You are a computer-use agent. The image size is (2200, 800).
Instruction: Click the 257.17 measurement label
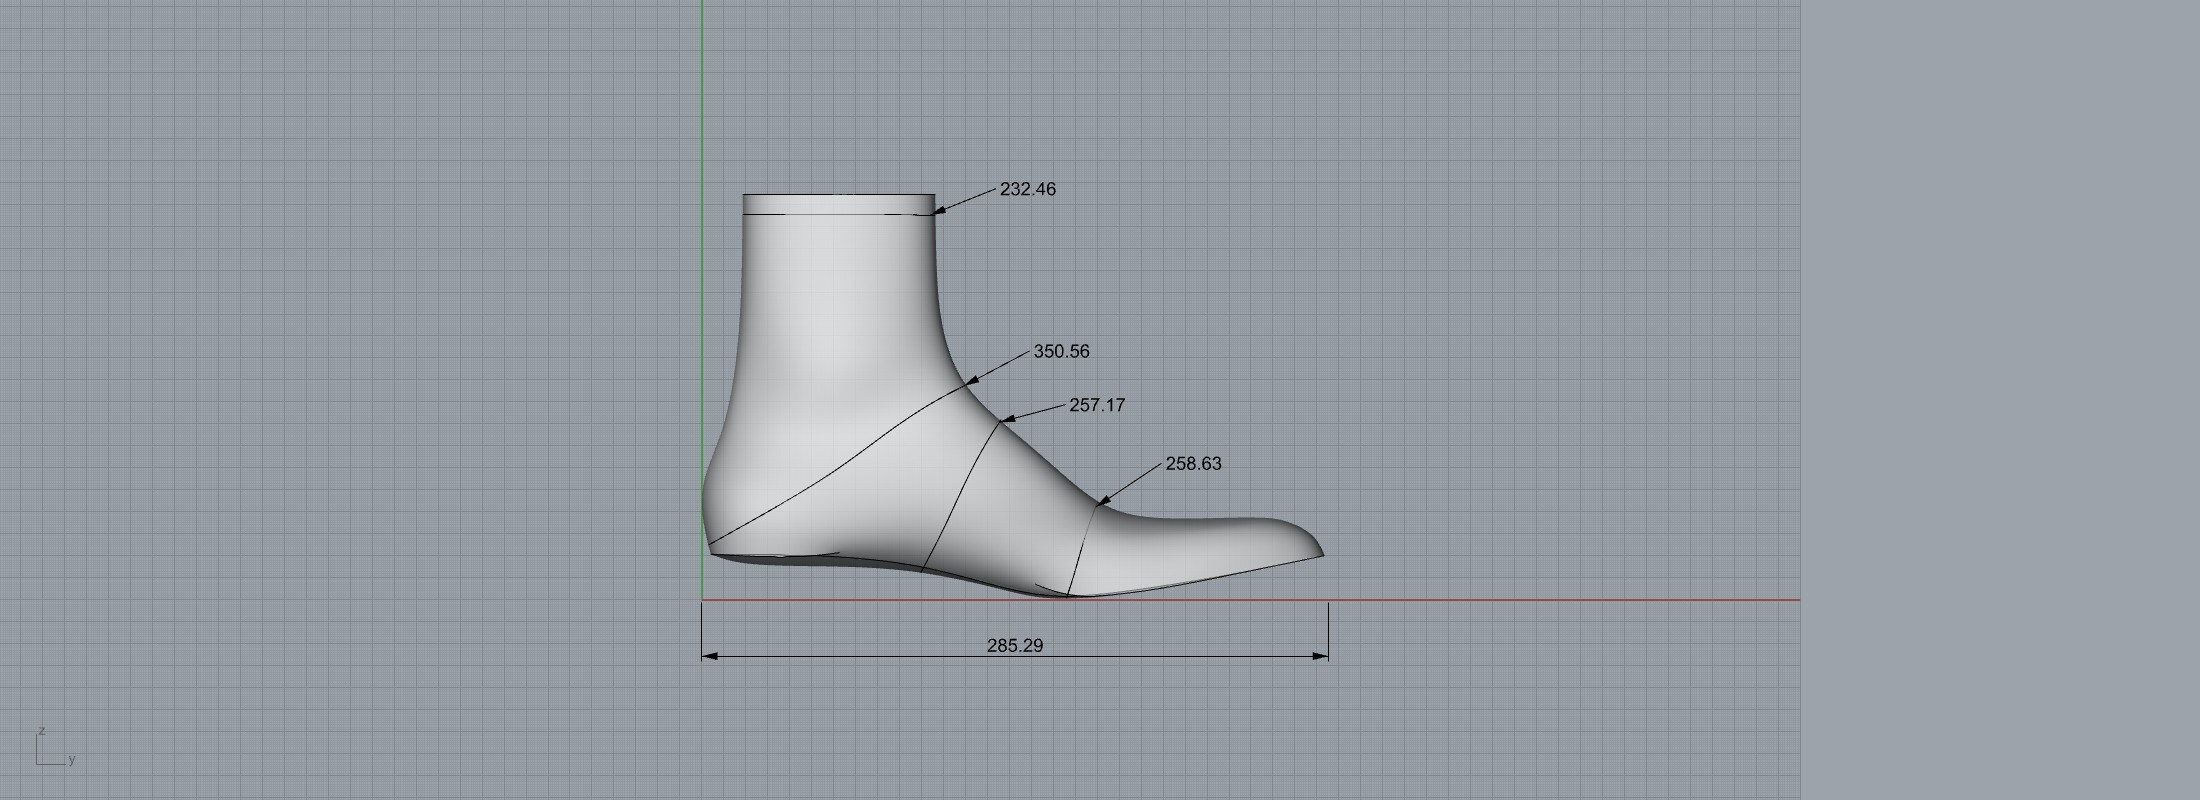pos(1097,405)
